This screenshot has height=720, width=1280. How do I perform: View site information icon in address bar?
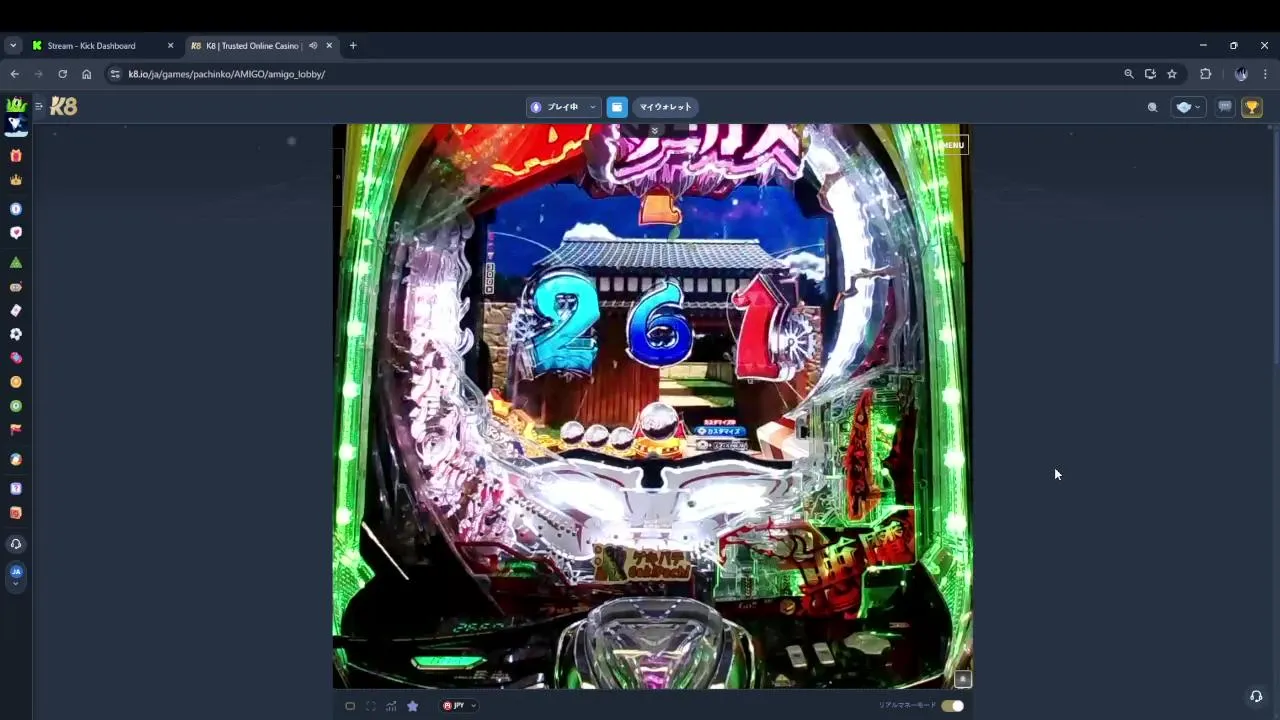(115, 74)
